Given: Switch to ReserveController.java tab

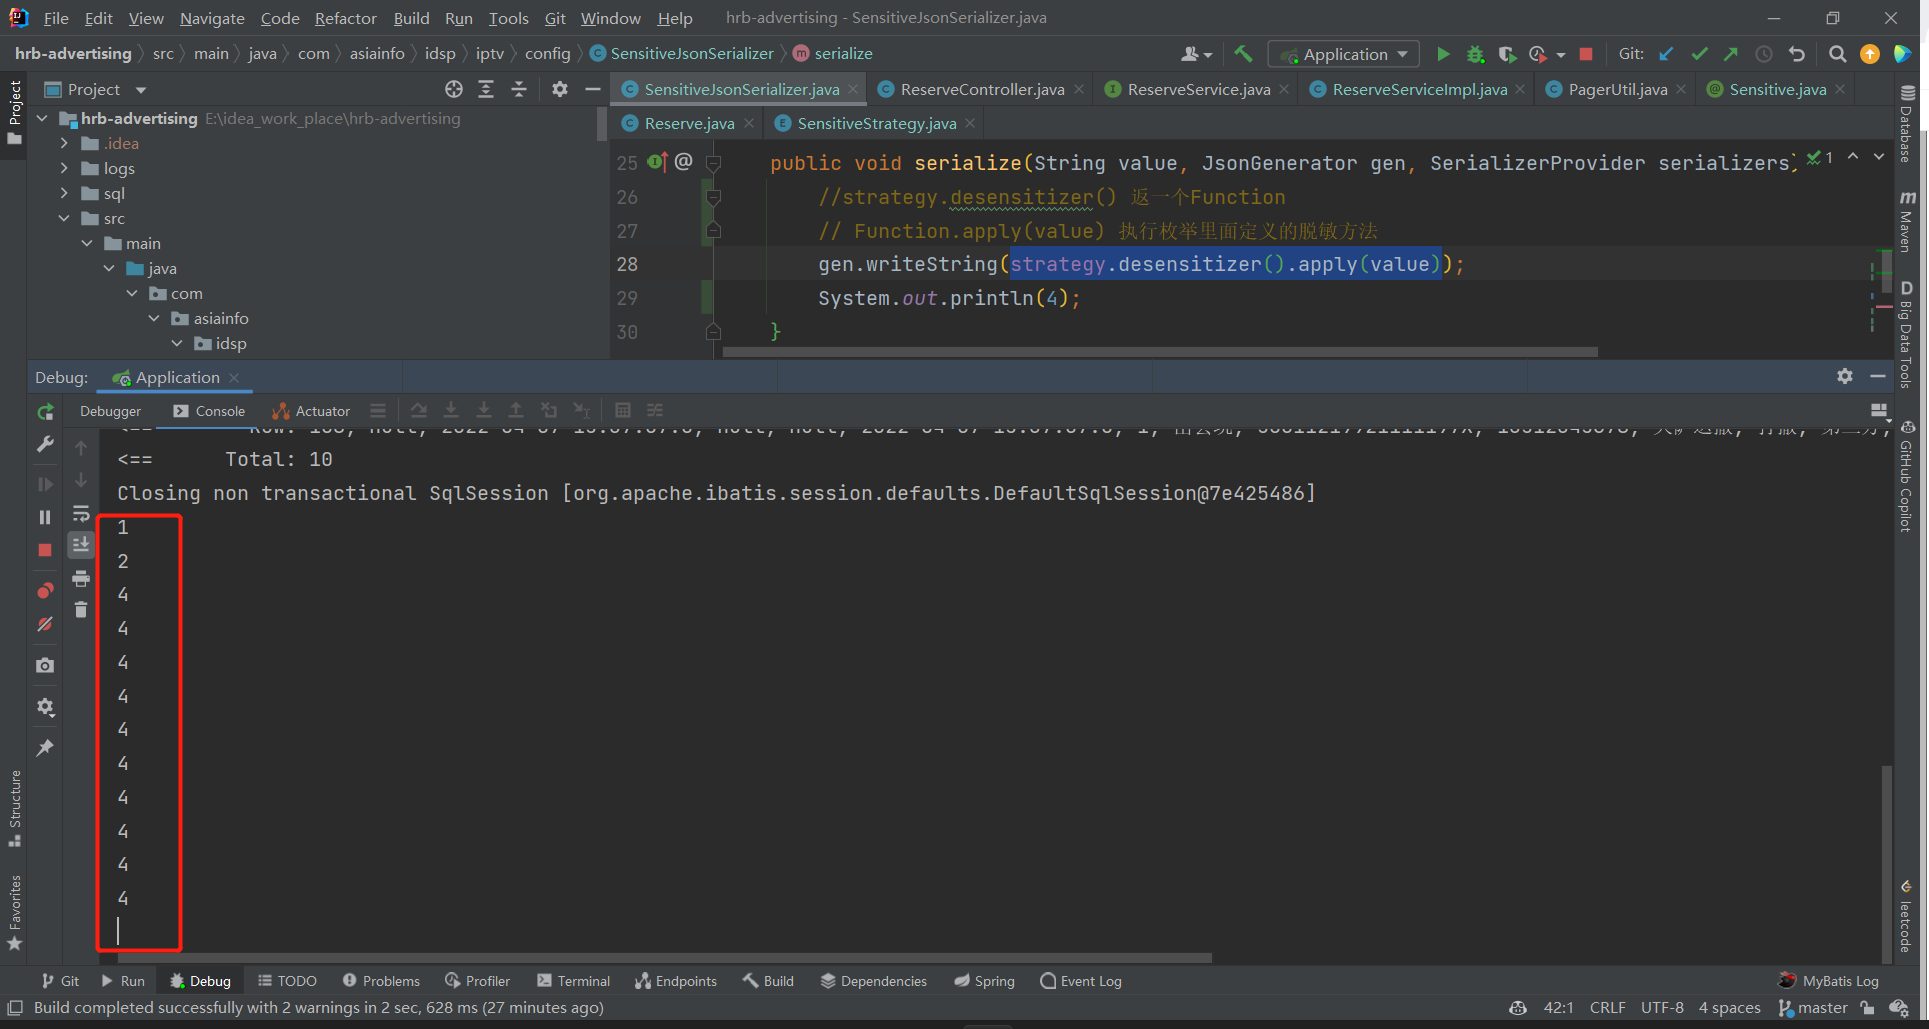Looking at the screenshot, I should (x=982, y=89).
